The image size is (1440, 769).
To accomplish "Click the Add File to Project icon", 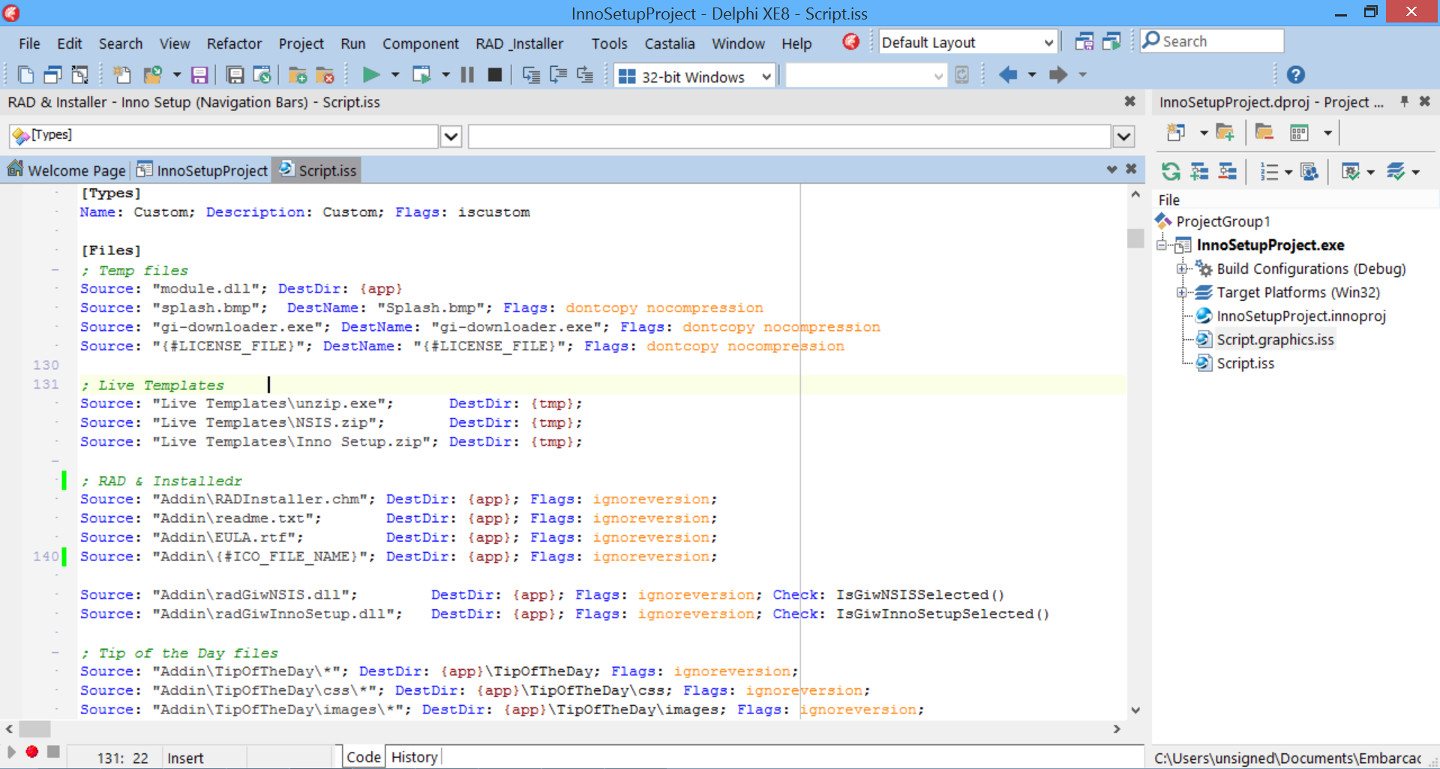I will click(x=298, y=75).
